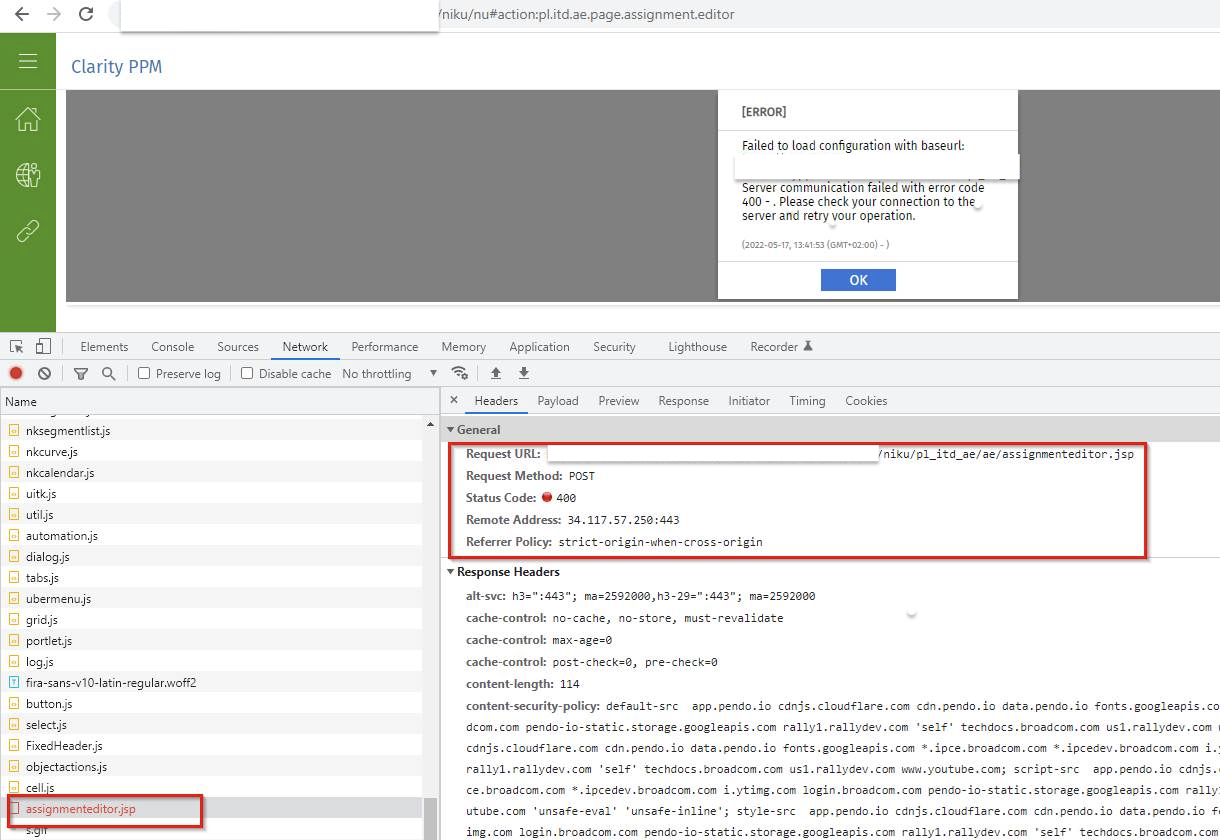This screenshot has width=1220, height=840.
Task: Clear the network log
Action: [x=44, y=373]
